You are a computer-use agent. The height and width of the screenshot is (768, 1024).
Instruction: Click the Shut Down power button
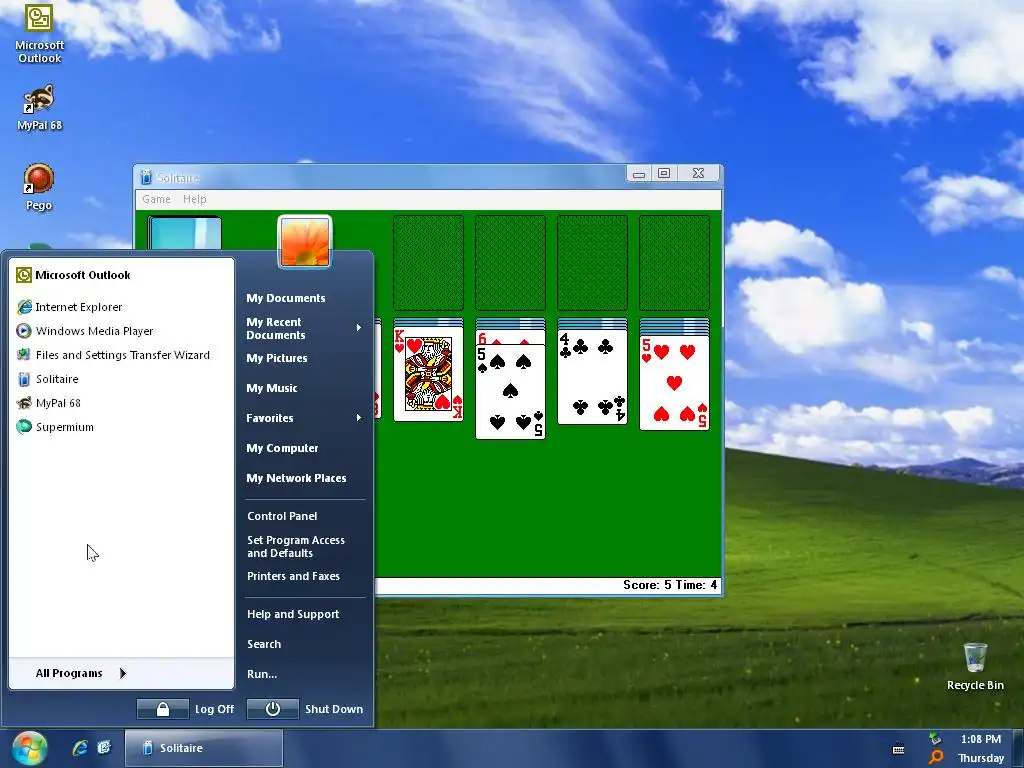point(272,709)
